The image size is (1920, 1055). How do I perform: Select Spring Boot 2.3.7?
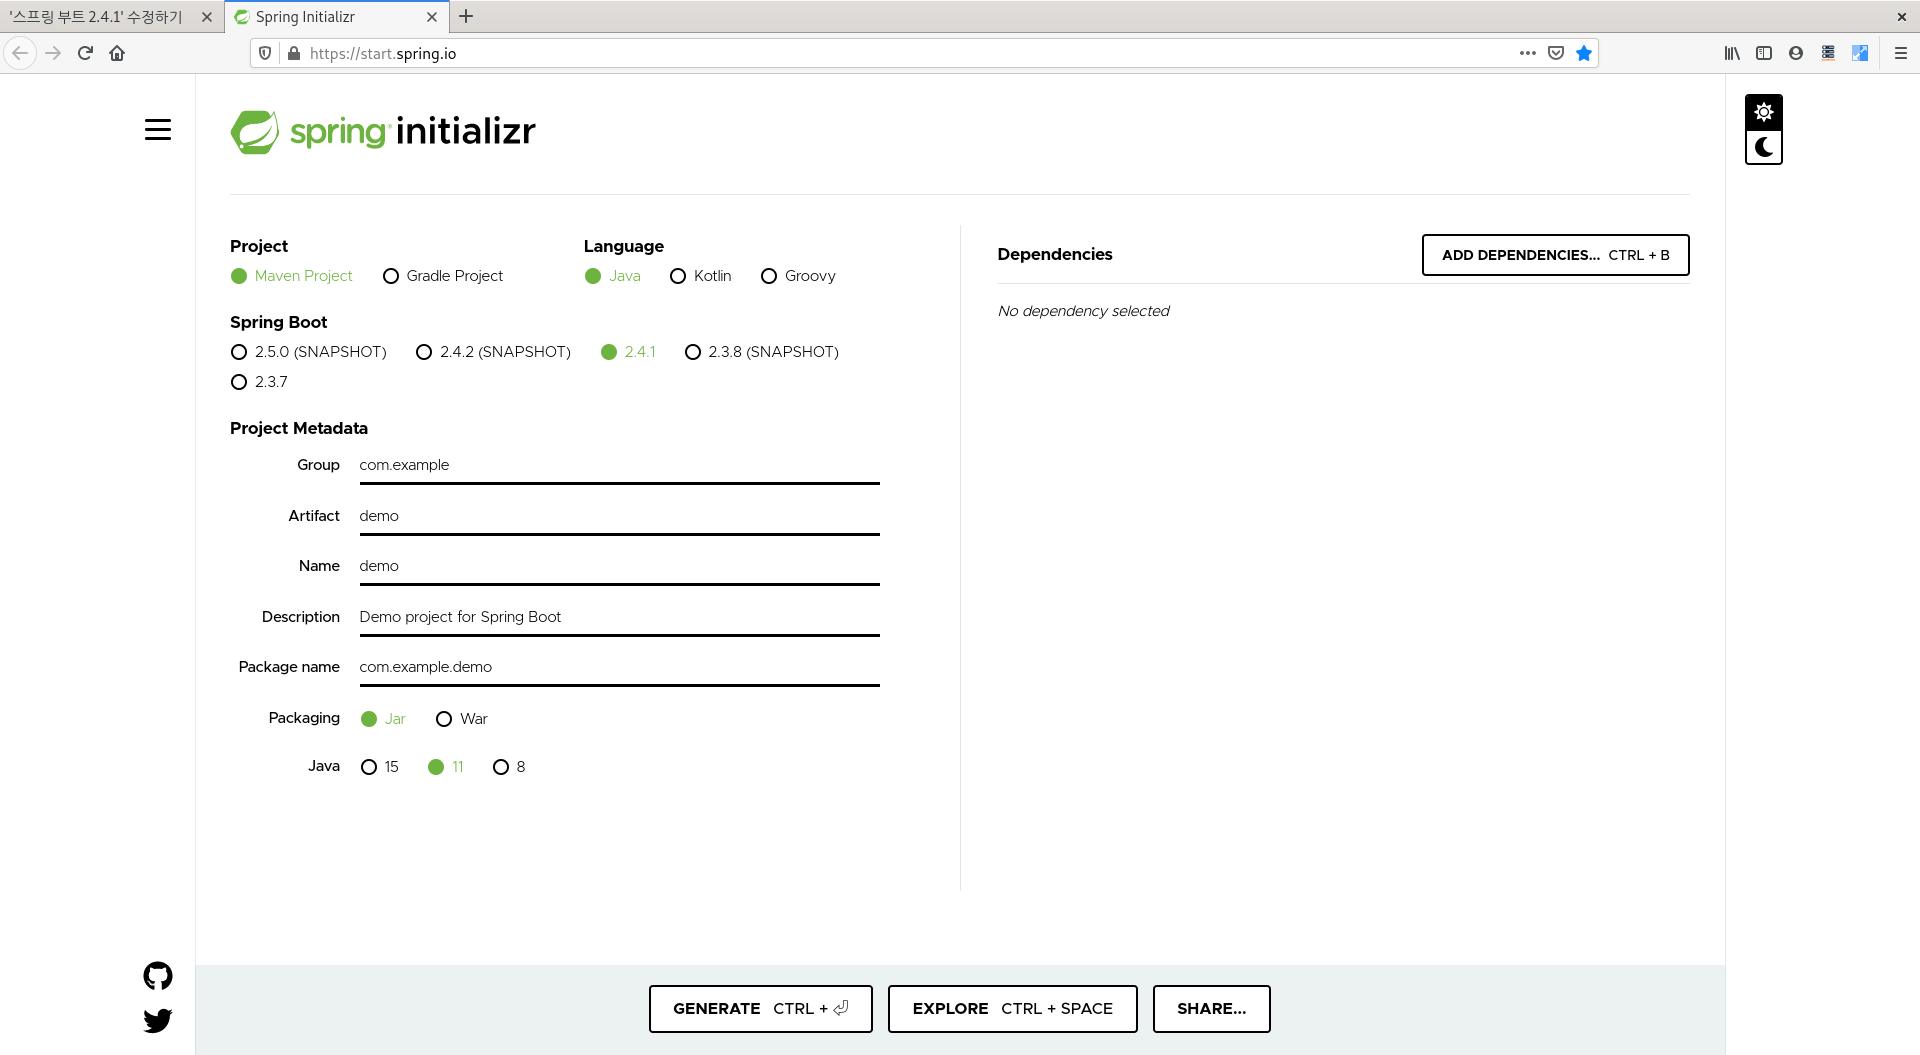[x=259, y=382]
